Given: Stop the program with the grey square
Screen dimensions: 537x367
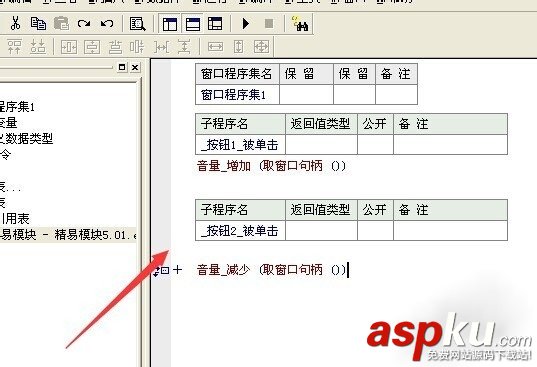Looking at the screenshot, I should tap(269, 24).
